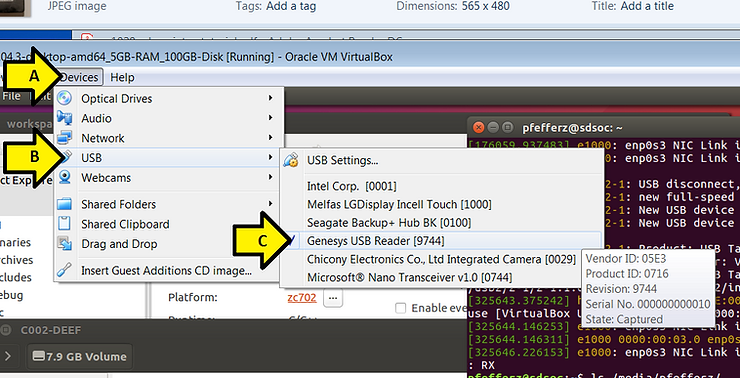The image size is (740, 378).
Task: Open USB Settings... entry
Action: pos(441,160)
